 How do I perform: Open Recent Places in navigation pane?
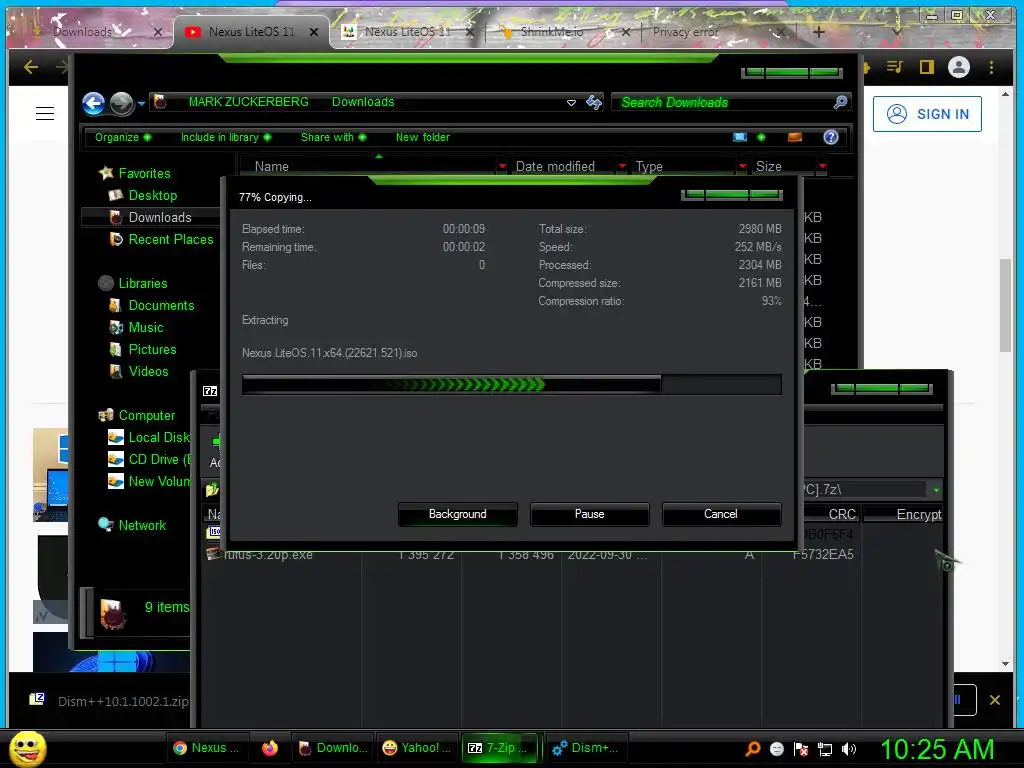tap(170, 240)
